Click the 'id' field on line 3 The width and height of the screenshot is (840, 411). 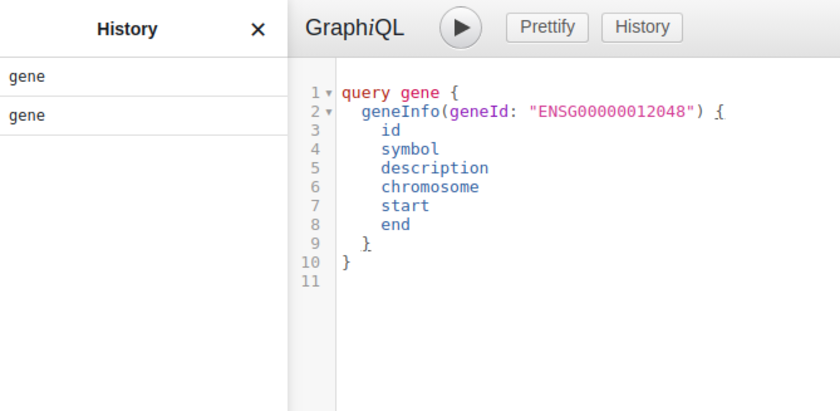(391, 130)
